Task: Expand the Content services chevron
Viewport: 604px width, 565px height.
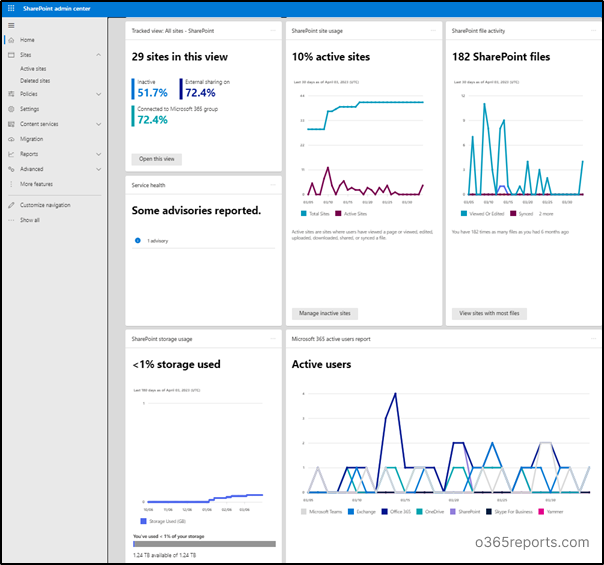Action: click(x=99, y=124)
